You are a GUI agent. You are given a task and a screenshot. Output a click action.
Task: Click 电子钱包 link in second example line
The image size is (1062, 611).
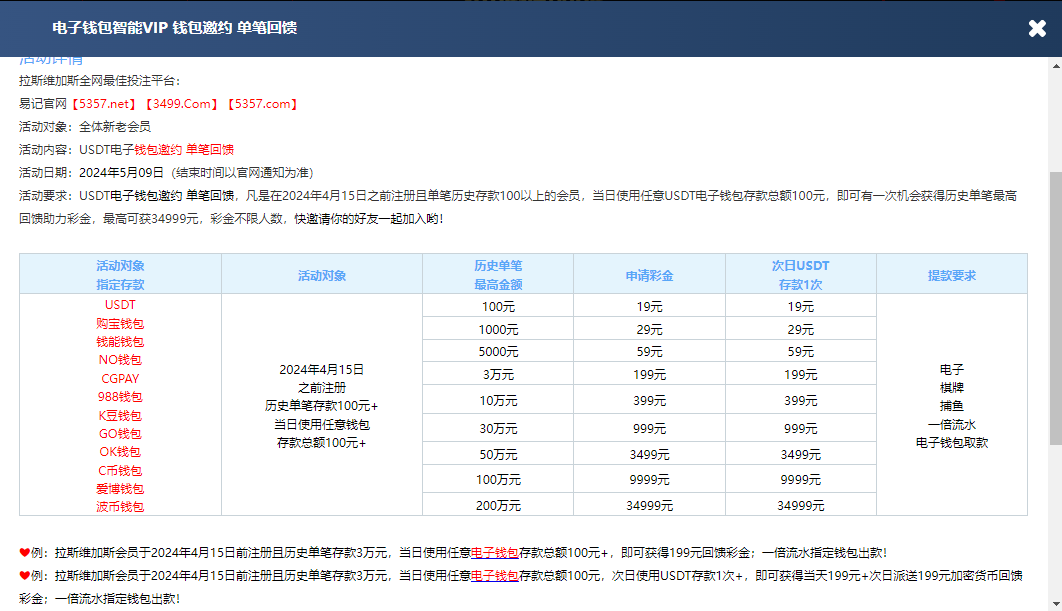pos(494,575)
